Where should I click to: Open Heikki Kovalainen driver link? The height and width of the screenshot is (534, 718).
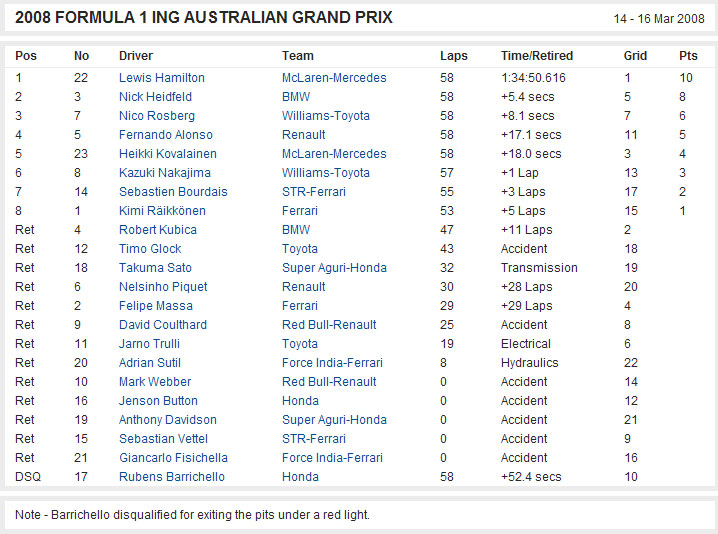(168, 154)
